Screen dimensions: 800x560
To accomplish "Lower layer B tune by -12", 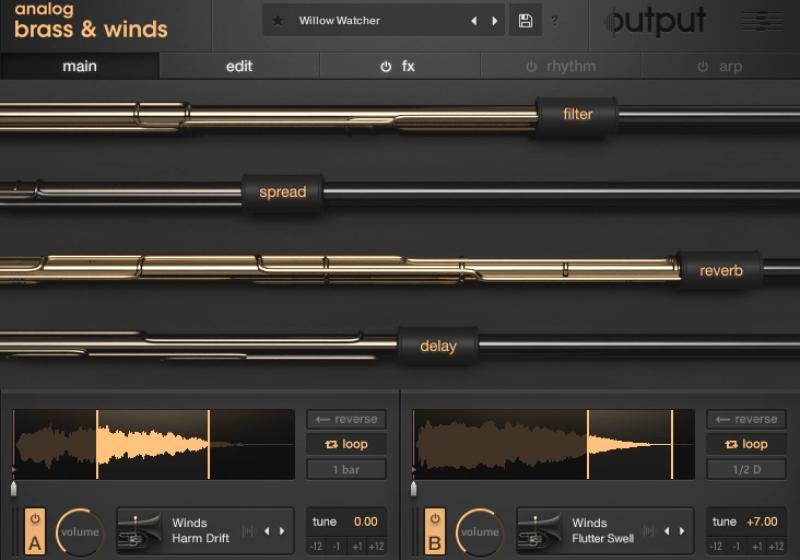I will point(716,546).
